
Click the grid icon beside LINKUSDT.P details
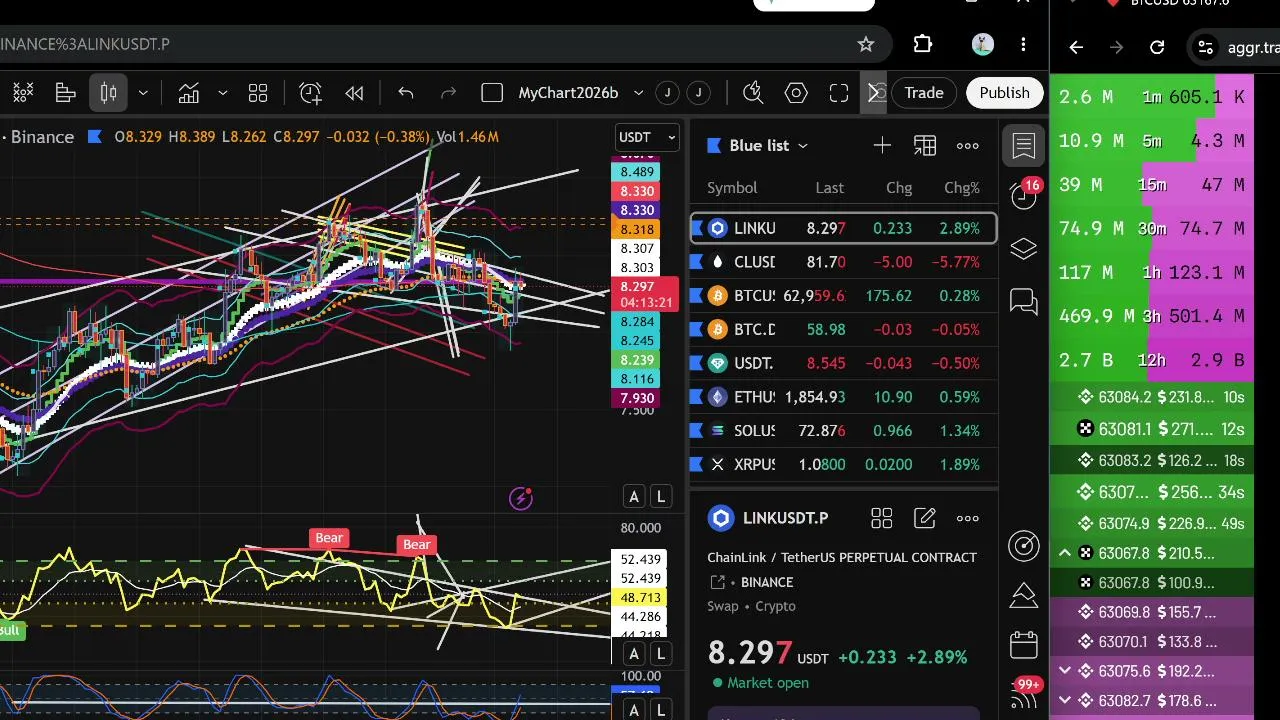(881, 518)
